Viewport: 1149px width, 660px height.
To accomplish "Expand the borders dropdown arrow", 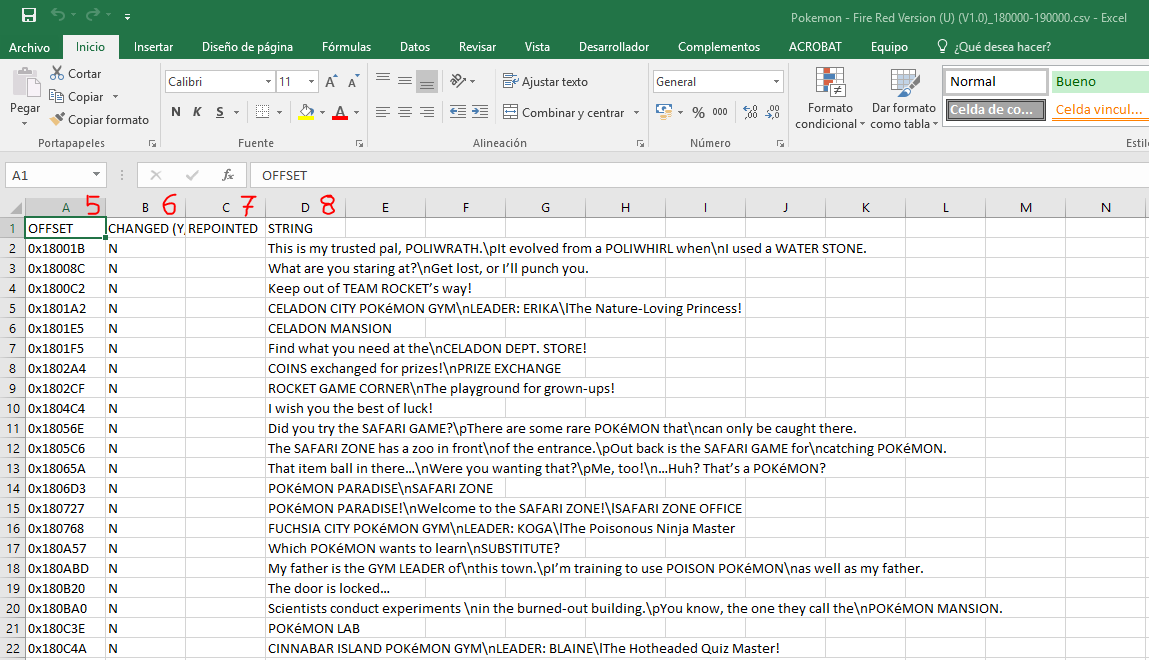I will [279, 112].
